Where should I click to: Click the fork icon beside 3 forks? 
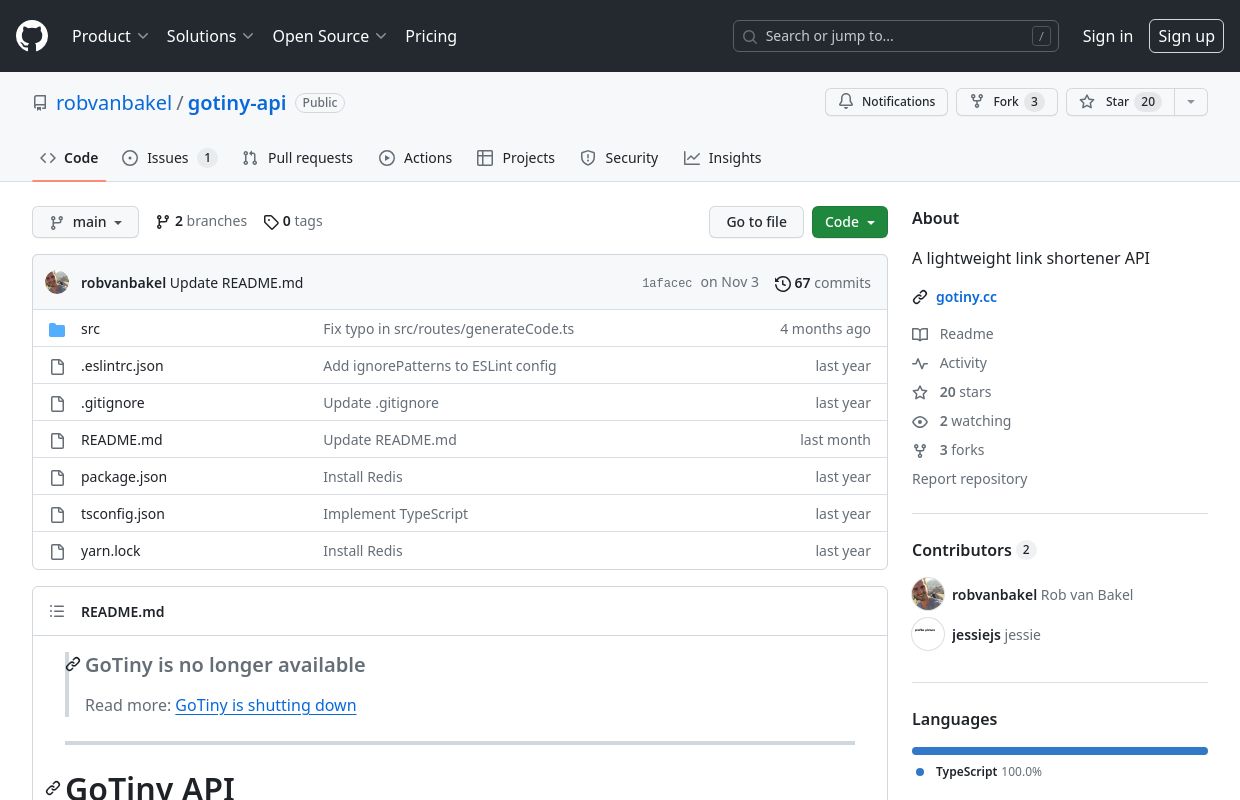tap(920, 450)
